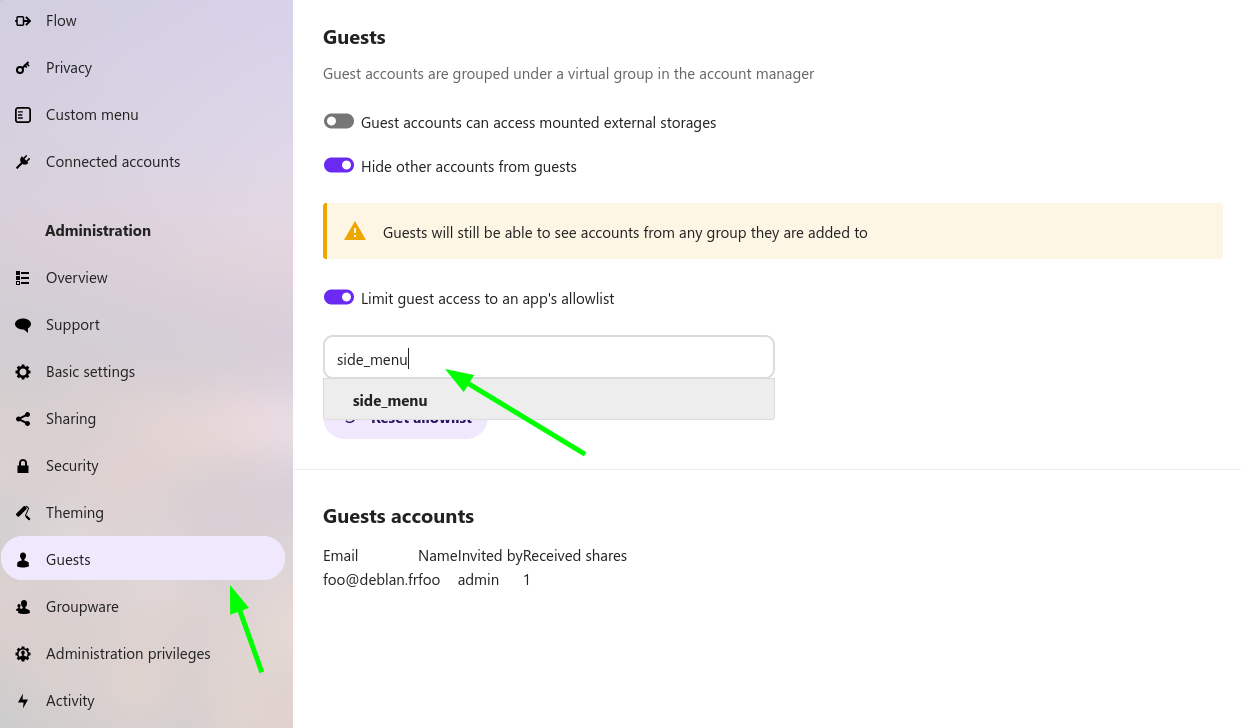The height and width of the screenshot is (728, 1241).
Task: Toggle Hide other accounts from guests
Action: (x=339, y=166)
